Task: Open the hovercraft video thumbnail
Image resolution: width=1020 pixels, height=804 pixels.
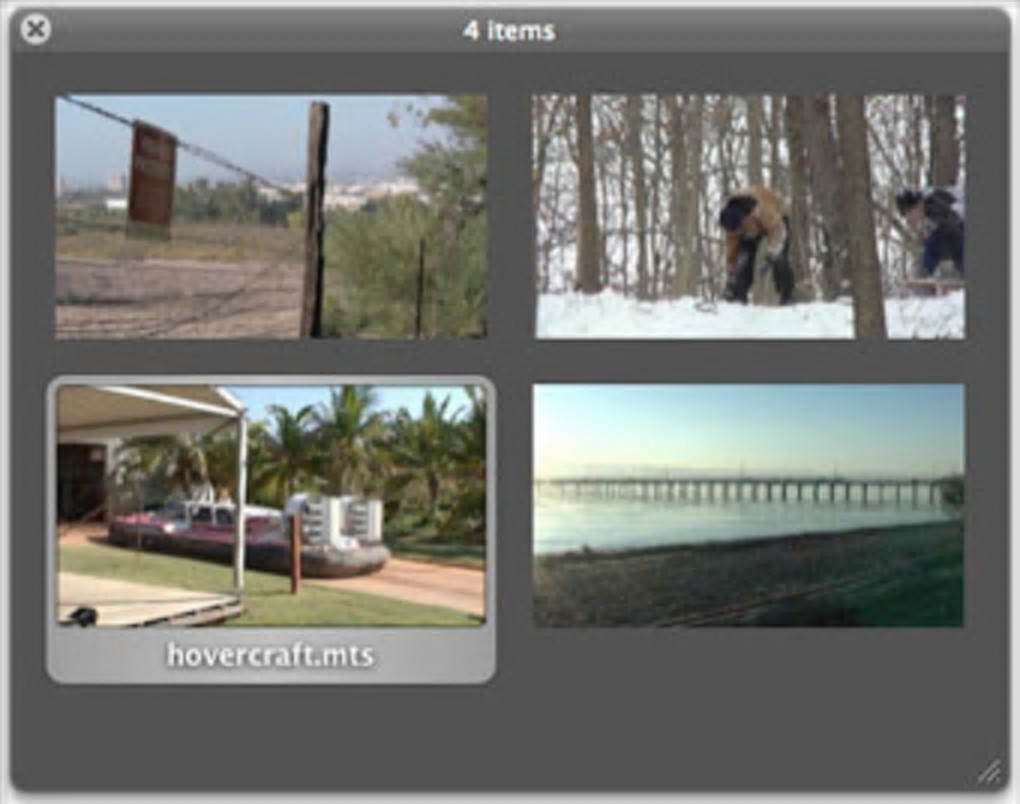Action: pos(271,505)
